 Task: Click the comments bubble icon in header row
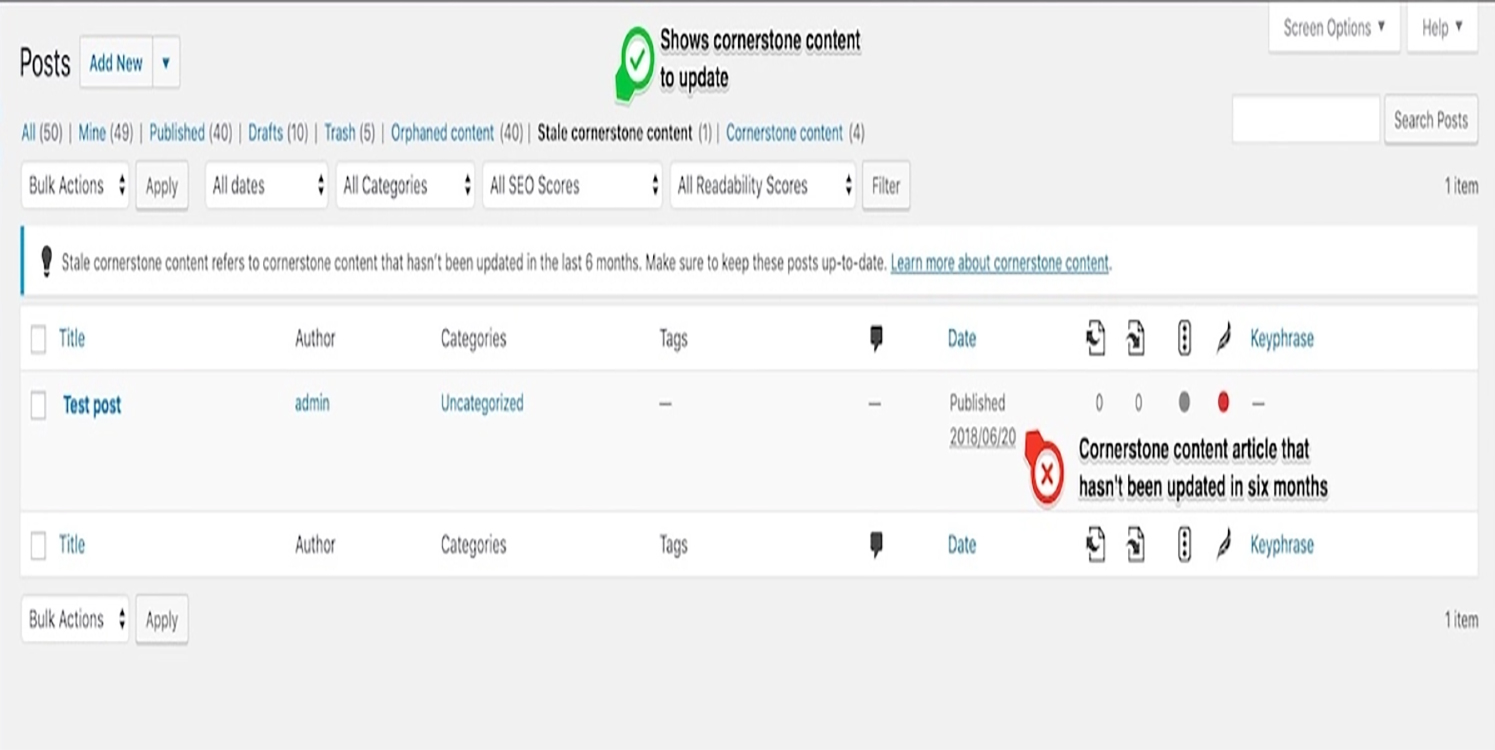[876, 339]
